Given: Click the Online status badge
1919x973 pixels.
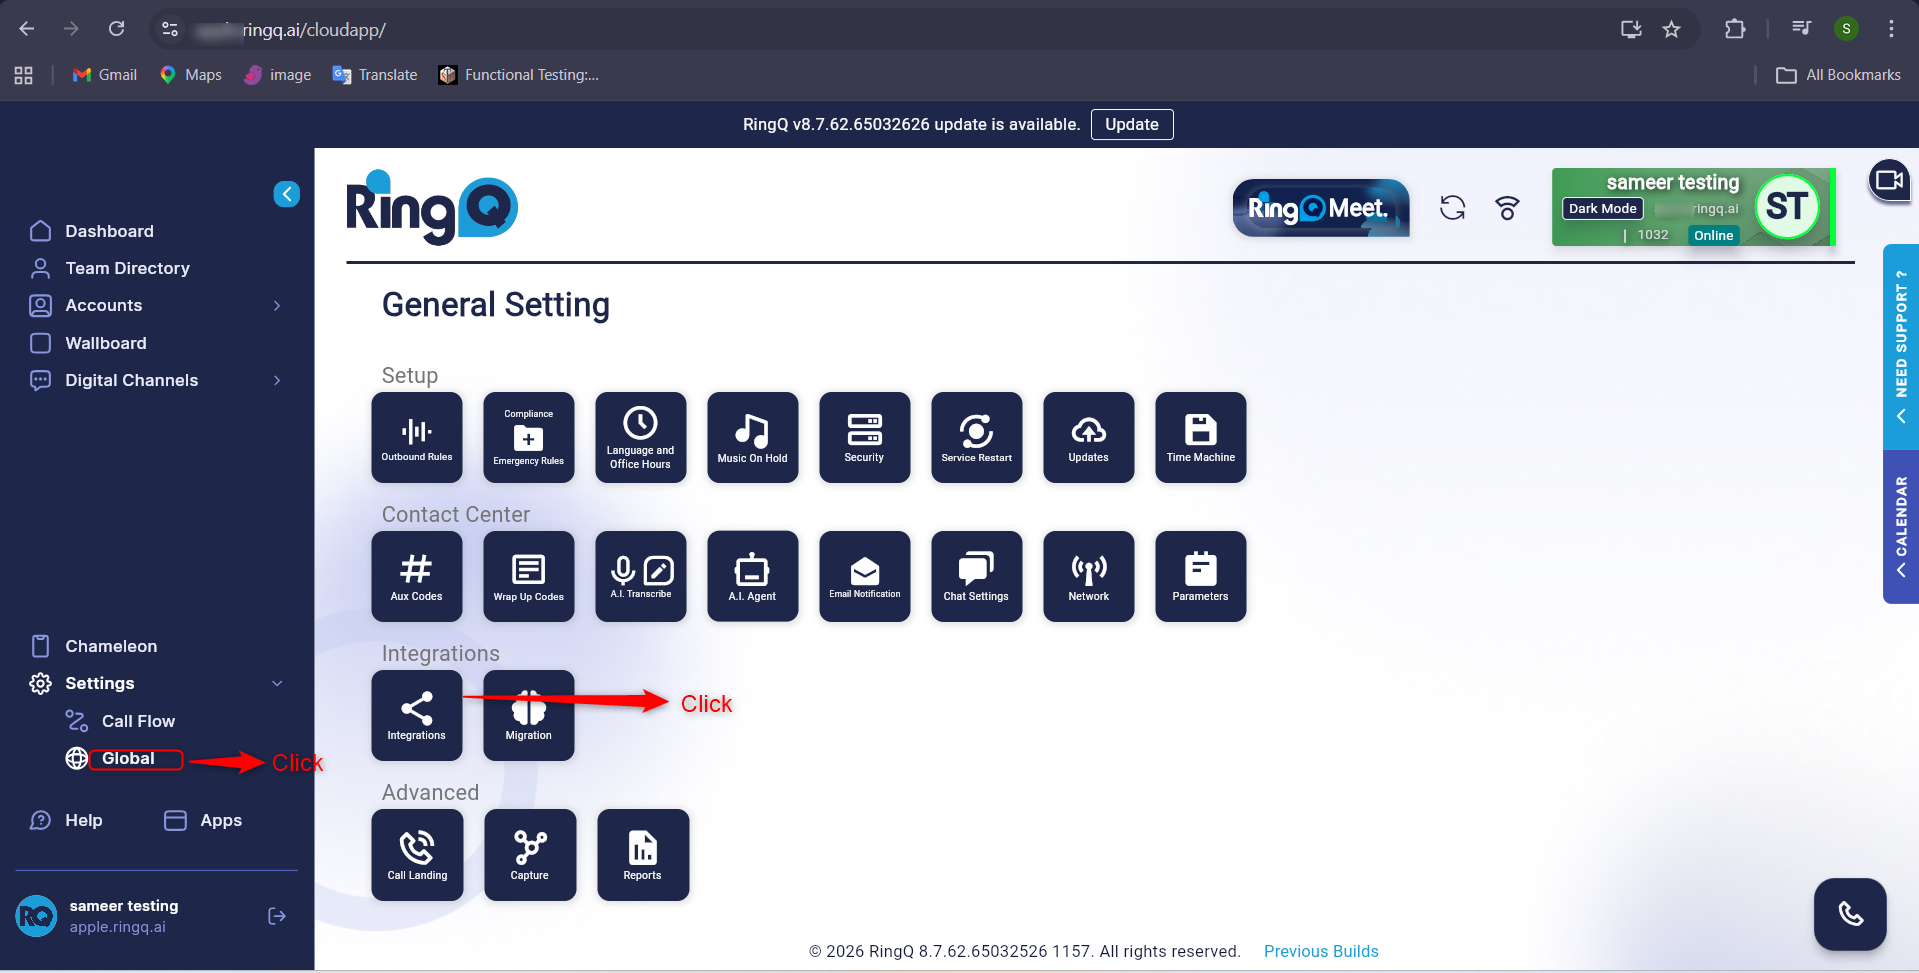Looking at the screenshot, I should (x=1714, y=235).
